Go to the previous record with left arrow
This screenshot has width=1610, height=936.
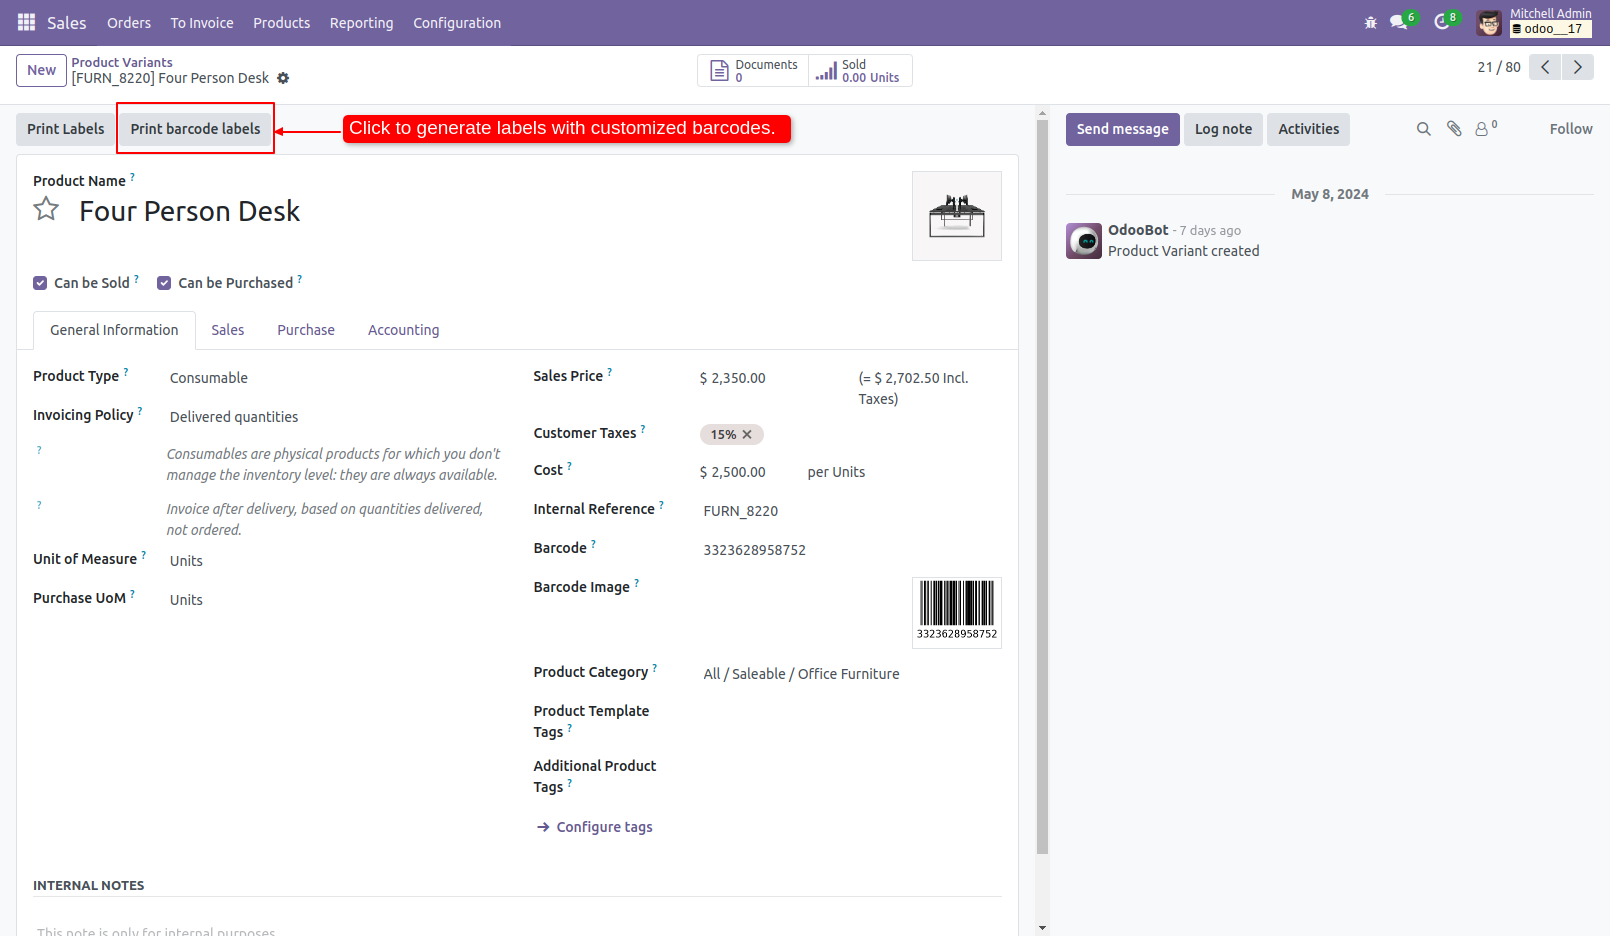1545,67
